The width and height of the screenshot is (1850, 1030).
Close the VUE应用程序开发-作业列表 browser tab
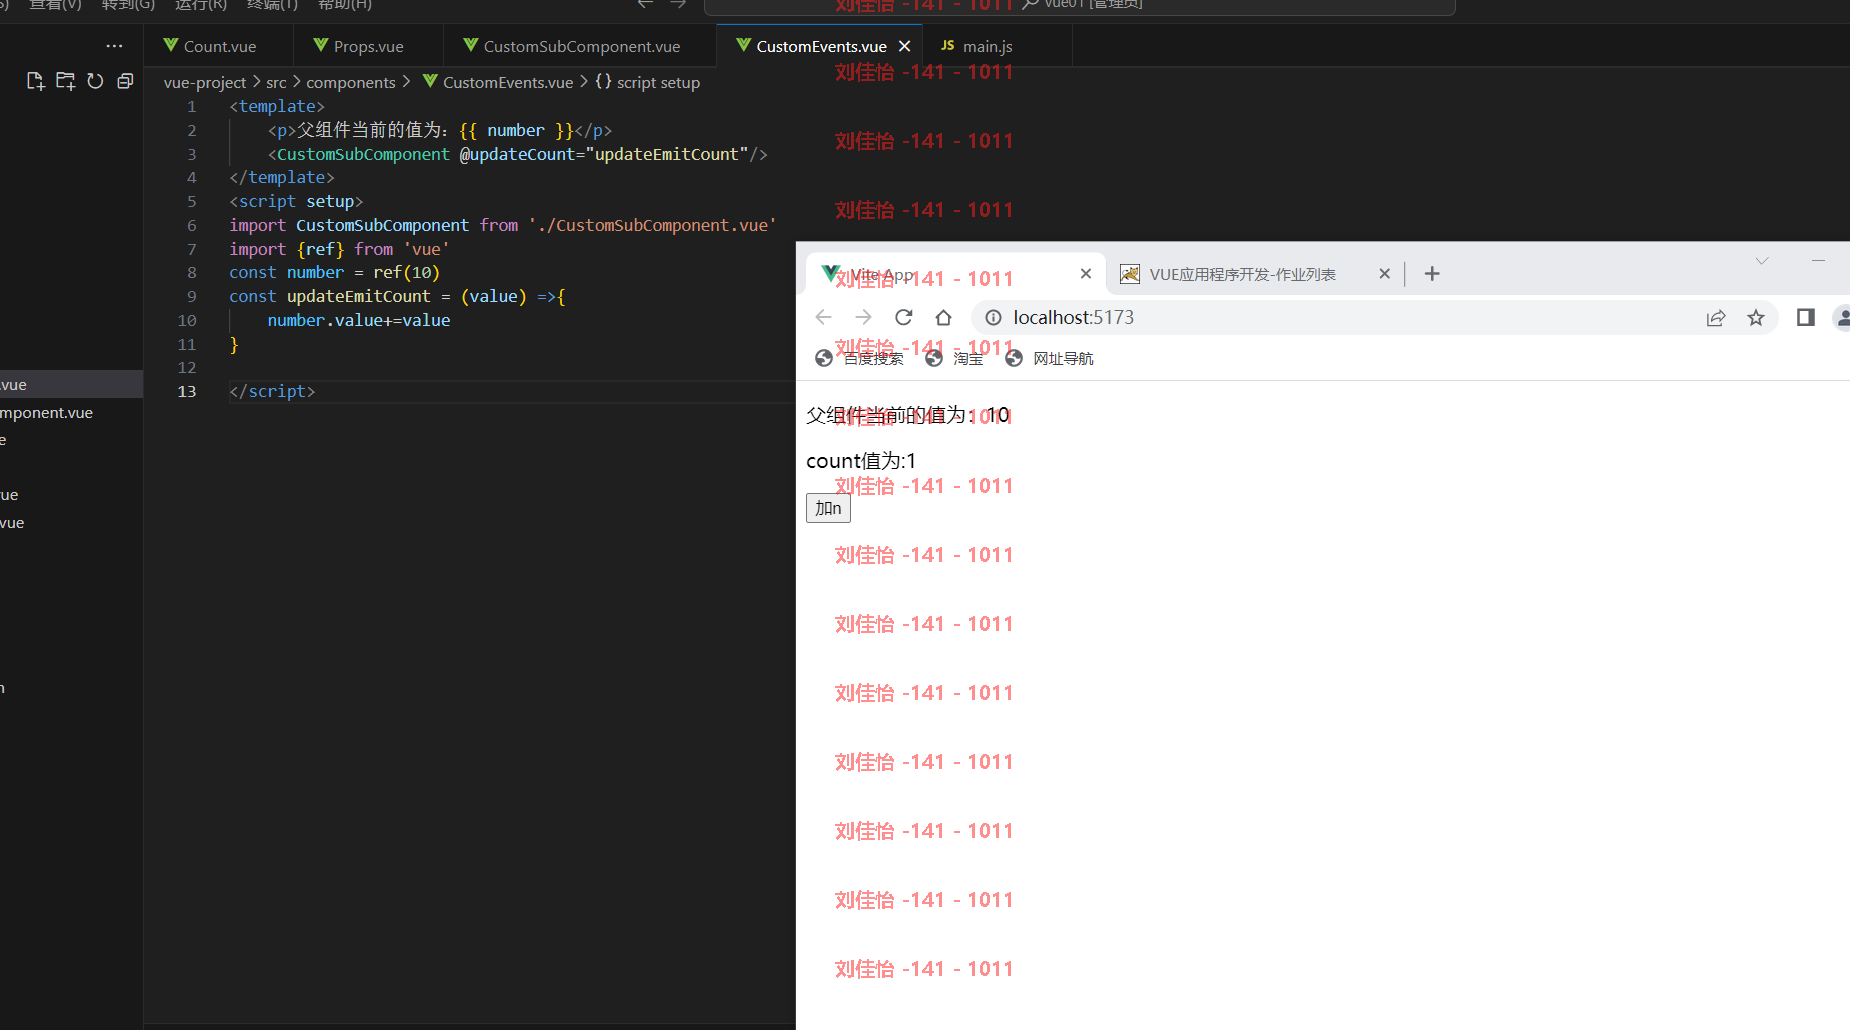pos(1384,274)
